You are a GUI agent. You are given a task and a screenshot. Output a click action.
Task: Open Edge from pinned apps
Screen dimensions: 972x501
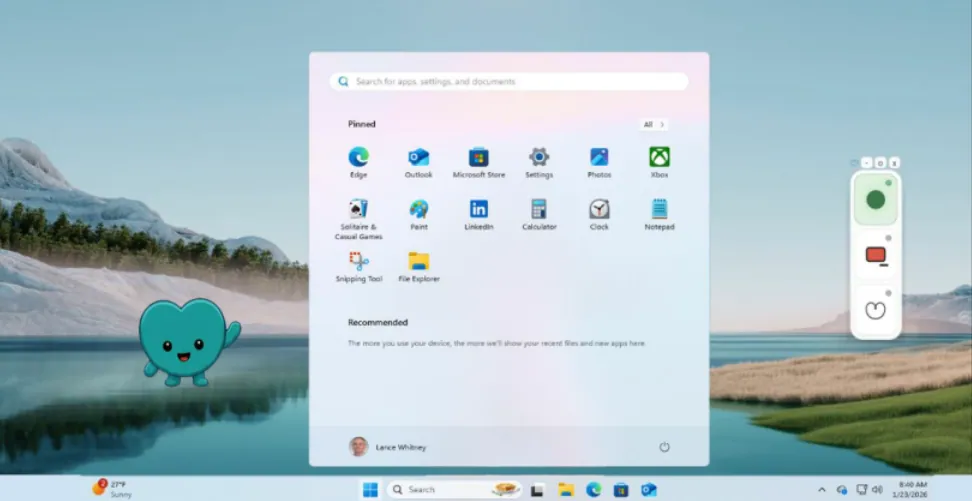click(x=358, y=162)
